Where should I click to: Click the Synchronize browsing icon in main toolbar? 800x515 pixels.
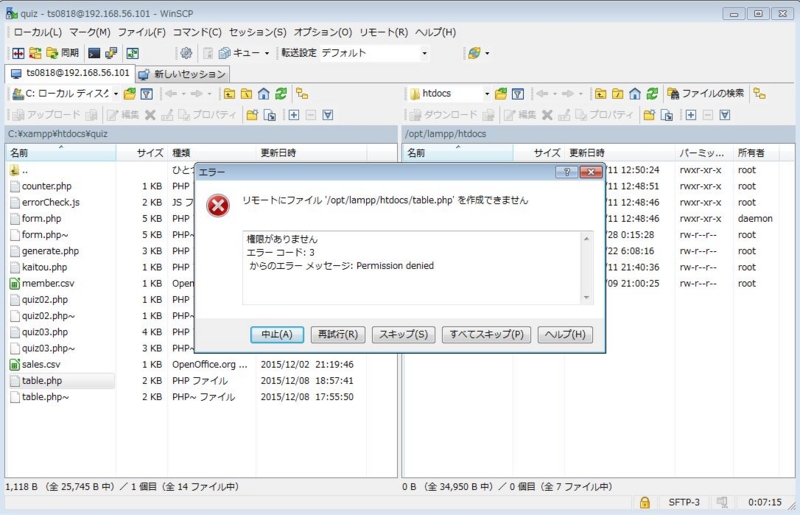pyautogui.click(x=35, y=53)
